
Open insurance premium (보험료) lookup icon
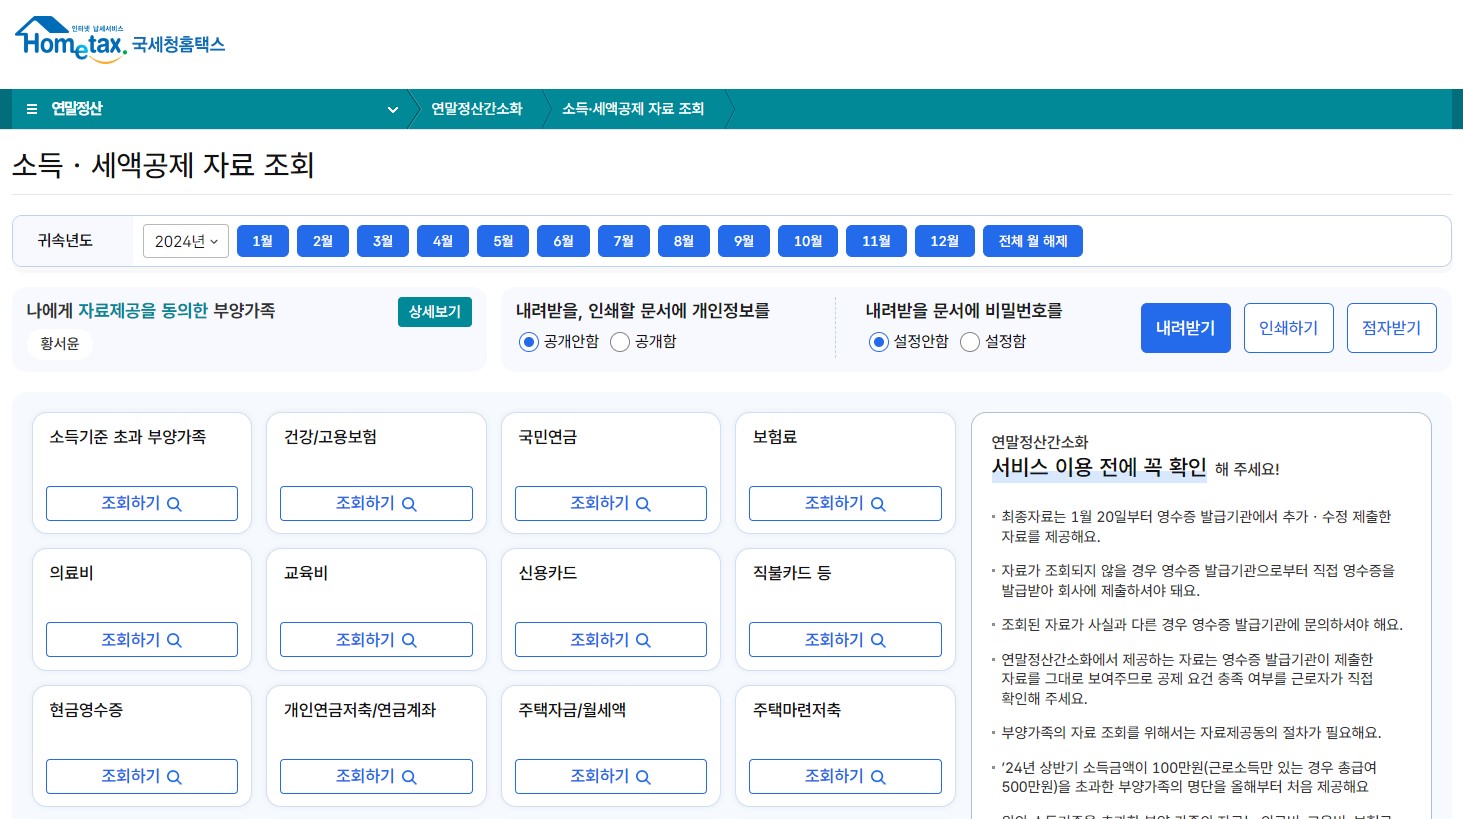(x=877, y=503)
